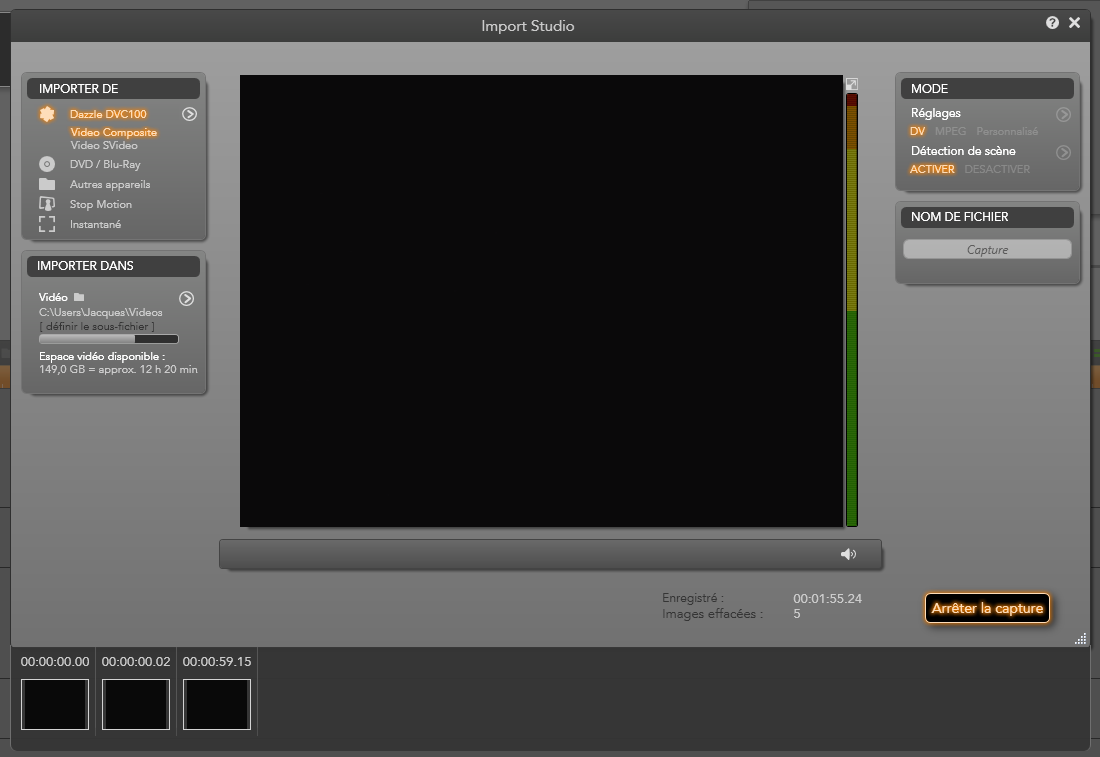
Task: Toggle the full-screen preview icon
Action: point(852,84)
